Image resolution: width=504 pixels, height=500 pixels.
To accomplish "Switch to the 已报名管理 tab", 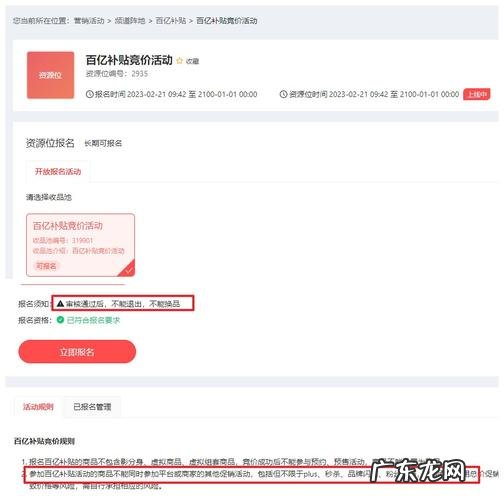I will pos(92,407).
